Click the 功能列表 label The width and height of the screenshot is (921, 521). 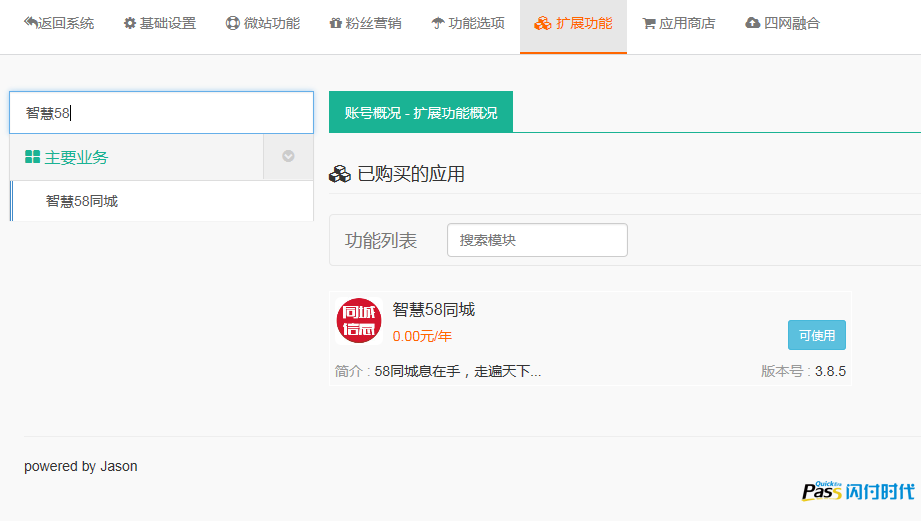tap(381, 240)
